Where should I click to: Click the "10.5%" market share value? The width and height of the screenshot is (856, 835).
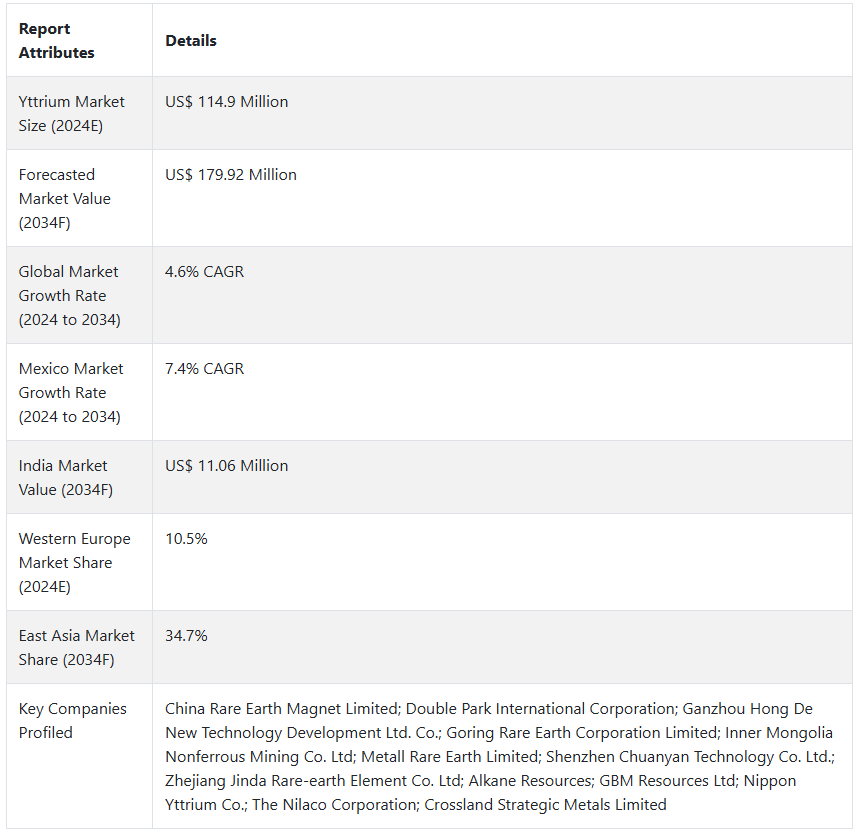[186, 539]
